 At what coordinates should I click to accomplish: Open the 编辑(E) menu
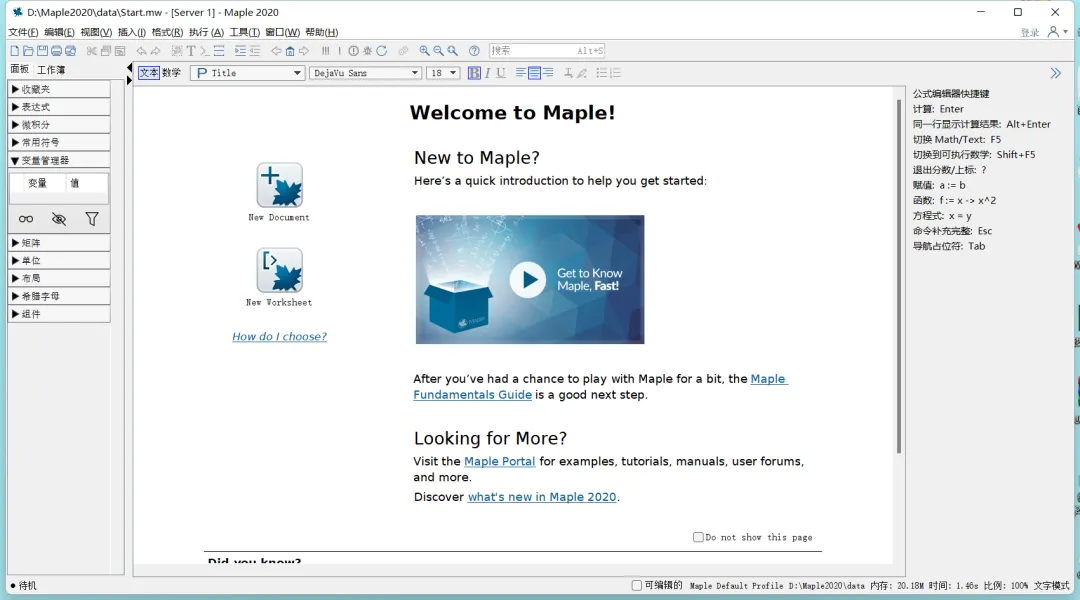(x=59, y=32)
